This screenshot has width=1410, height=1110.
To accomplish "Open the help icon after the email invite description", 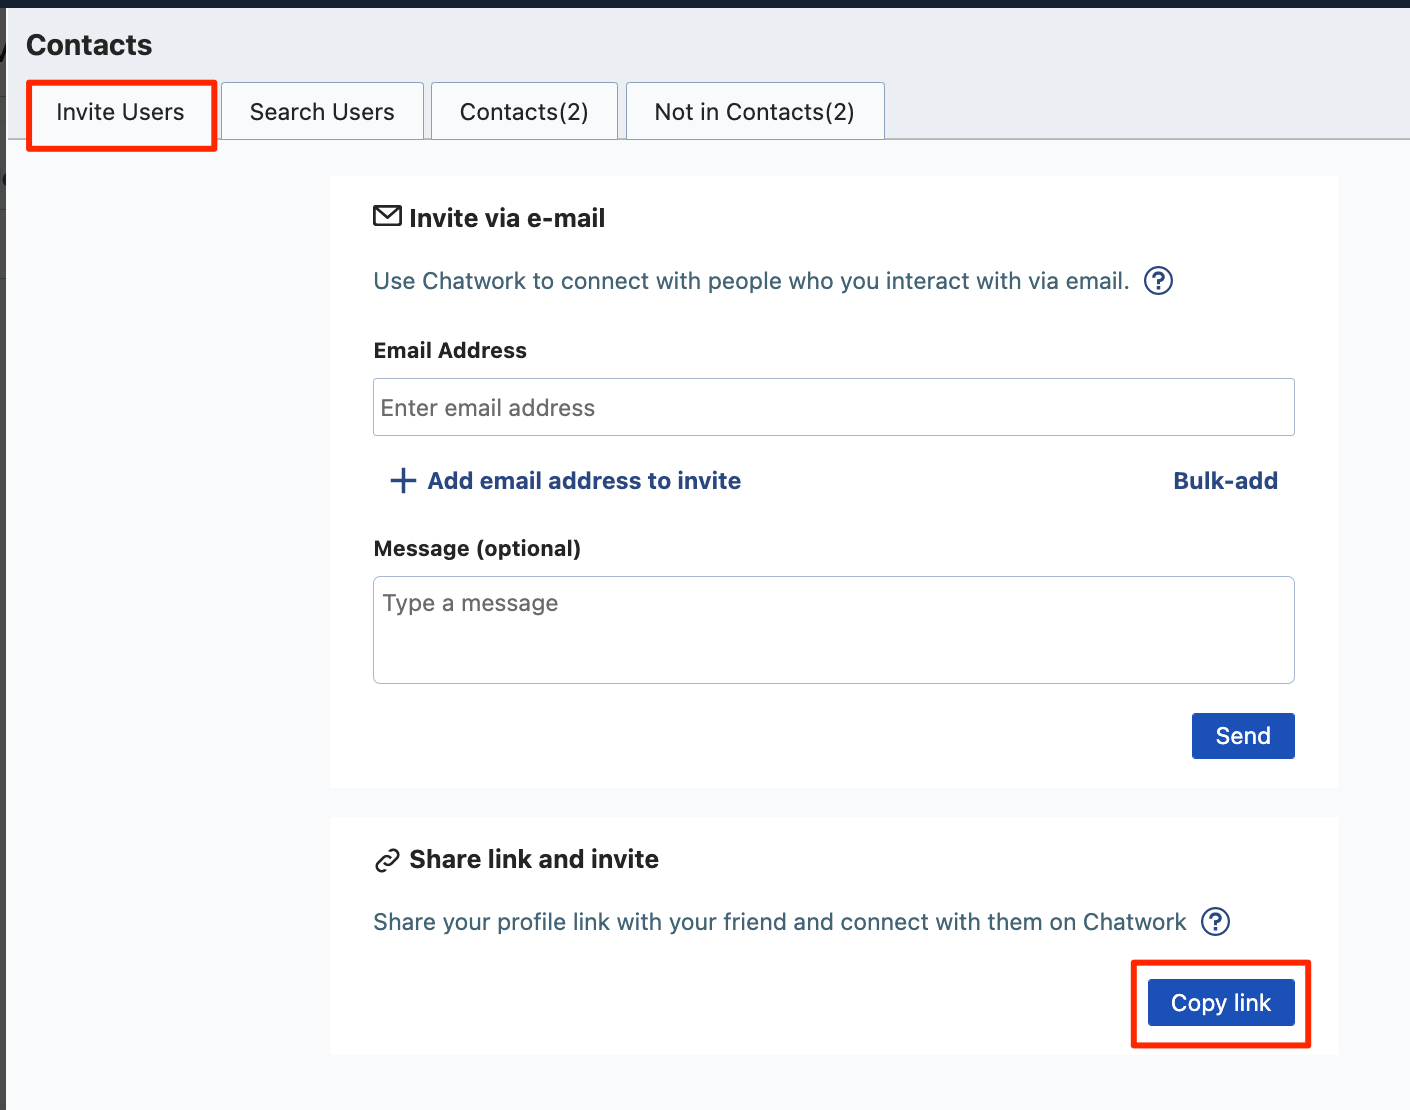I will pyautogui.click(x=1157, y=281).
